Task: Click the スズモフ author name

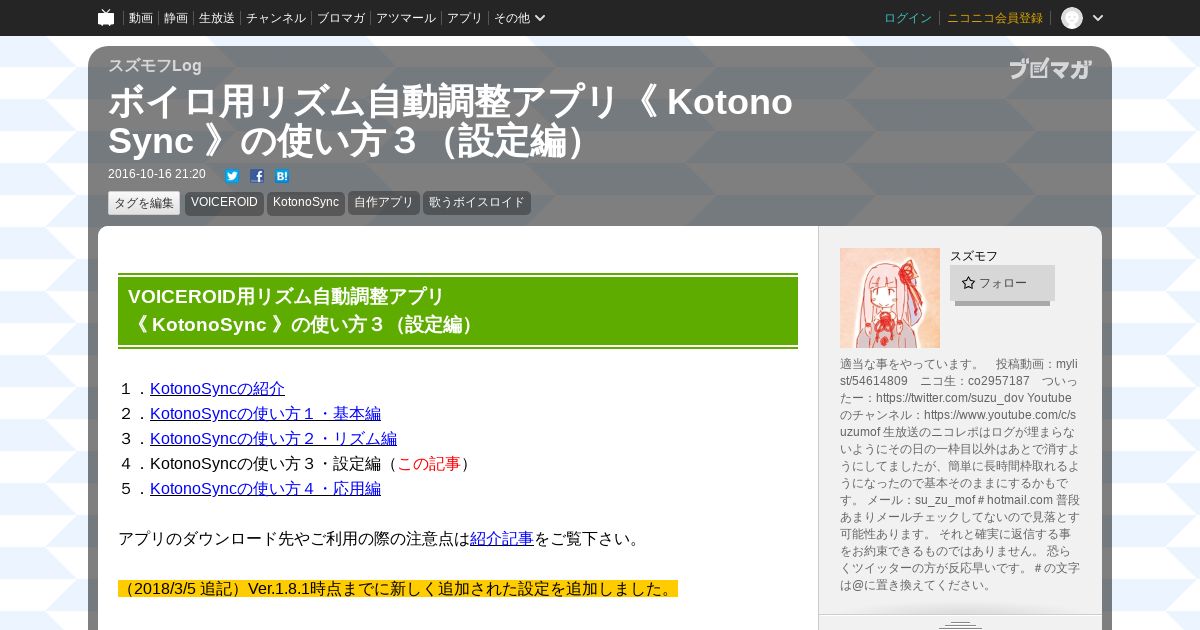Action: point(974,256)
